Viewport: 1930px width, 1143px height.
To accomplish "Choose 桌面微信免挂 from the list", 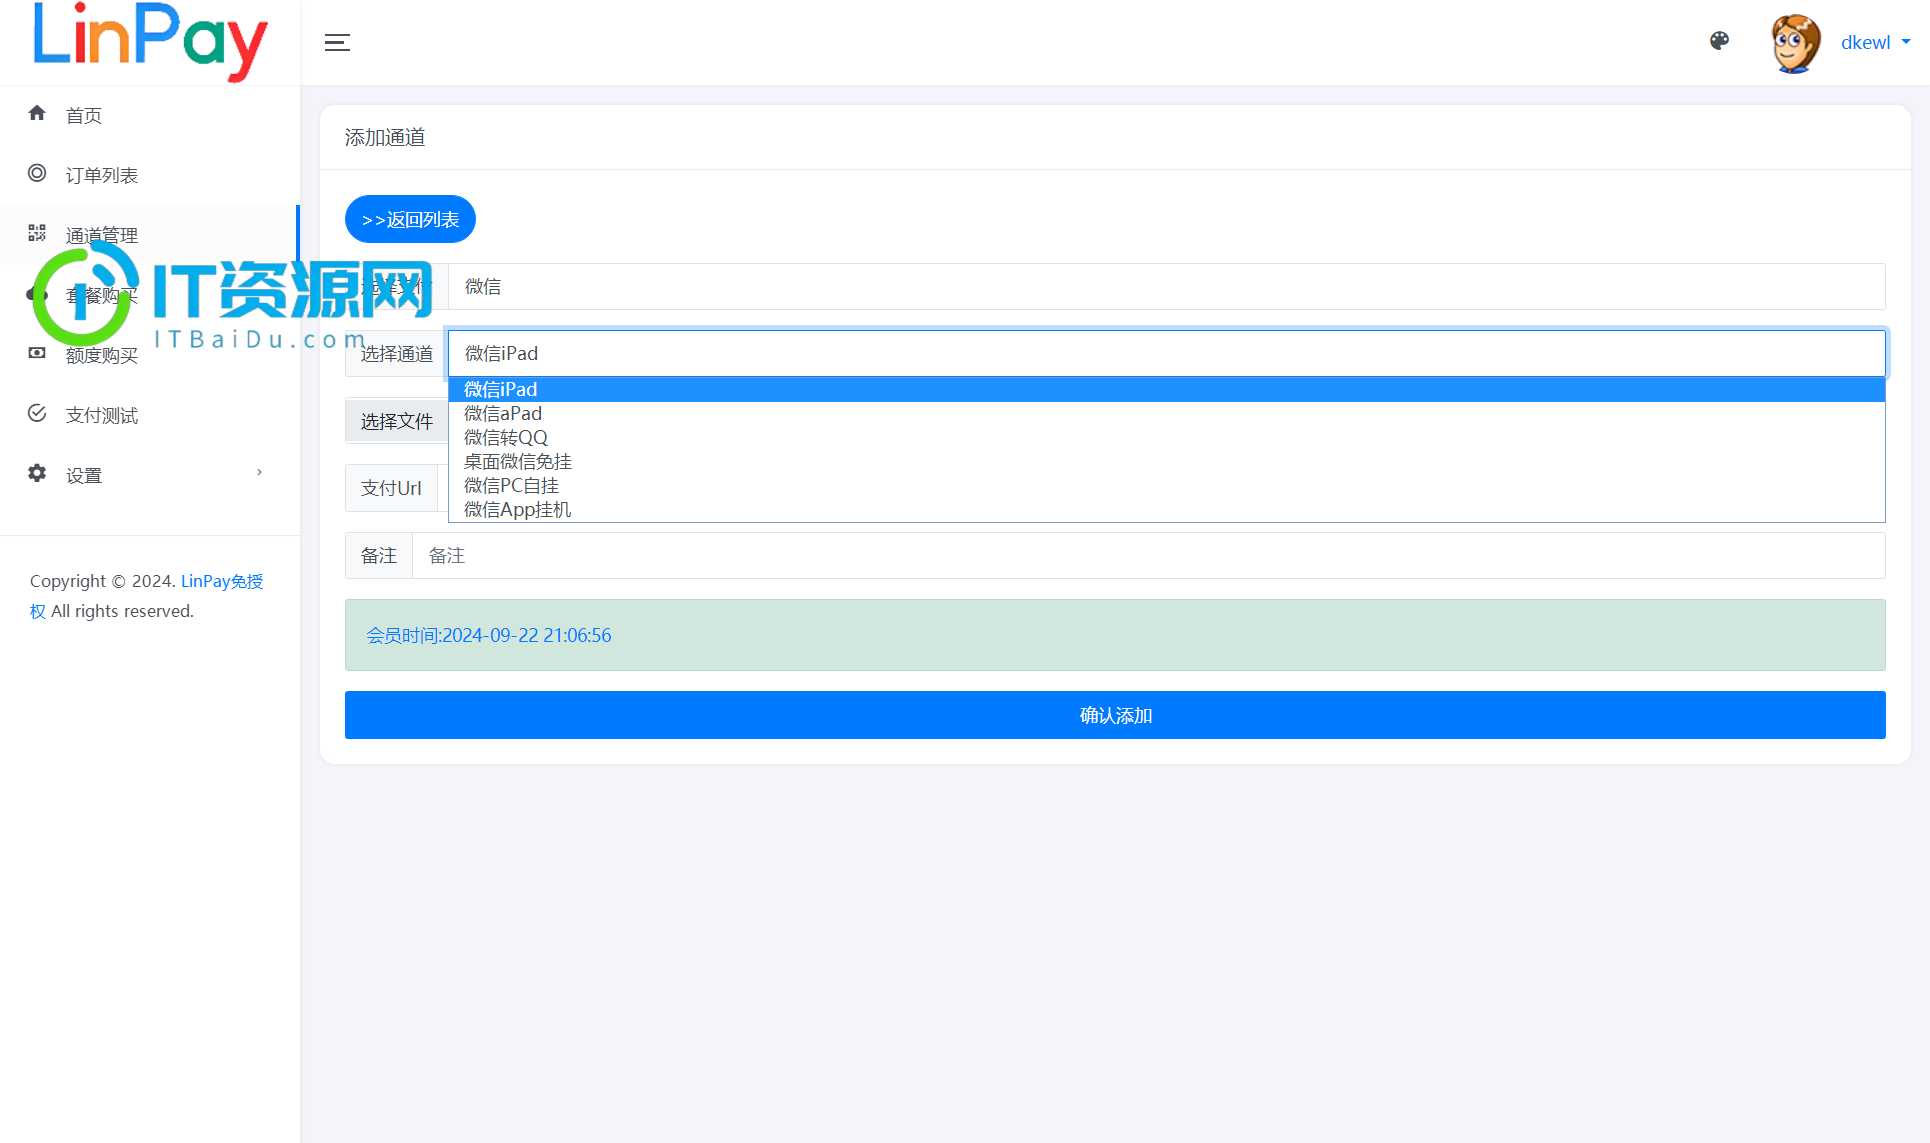I will [x=1166, y=461].
